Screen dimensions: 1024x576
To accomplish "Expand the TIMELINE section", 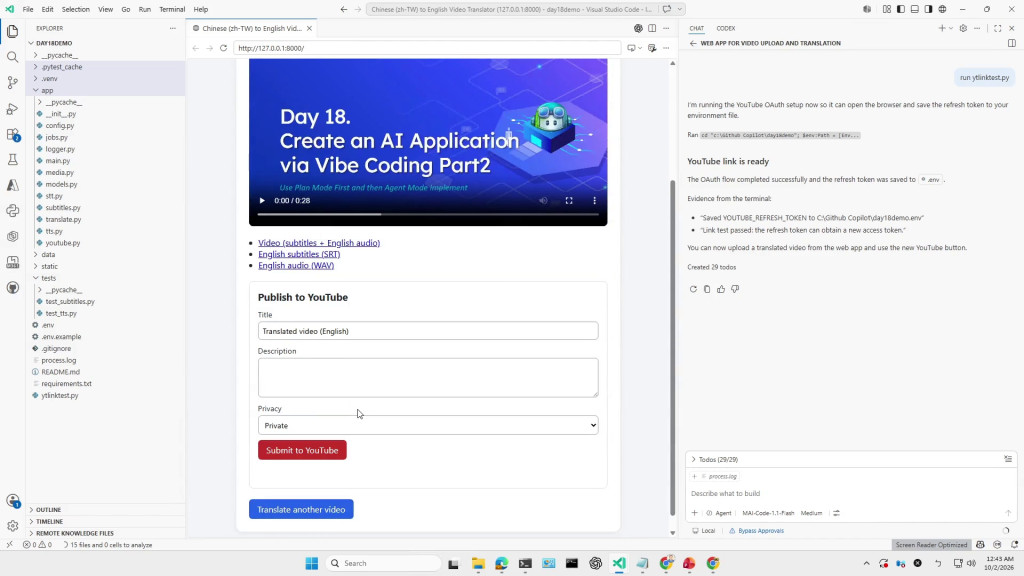I will [50, 521].
